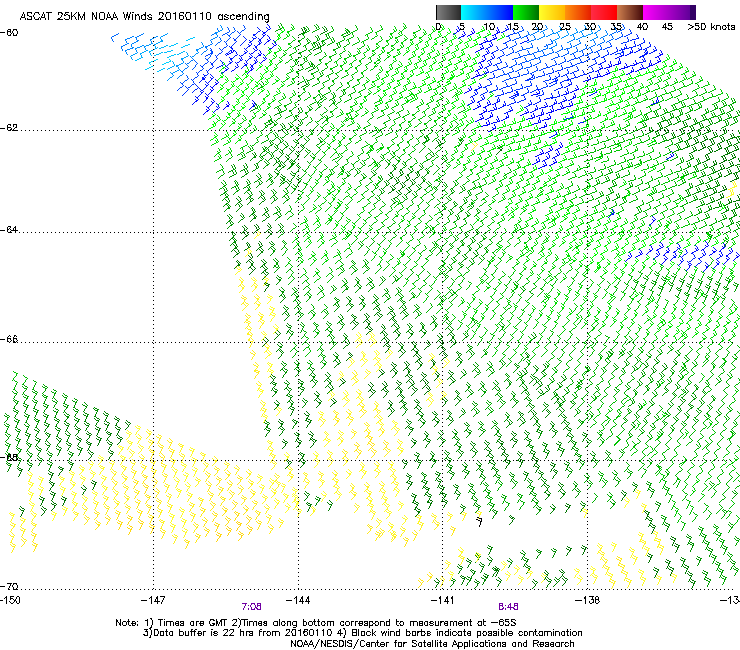Image resolution: width=740 pixels, height=650 pixels.
Task: Select the '-144' longitude axis label
Action: 298,600
